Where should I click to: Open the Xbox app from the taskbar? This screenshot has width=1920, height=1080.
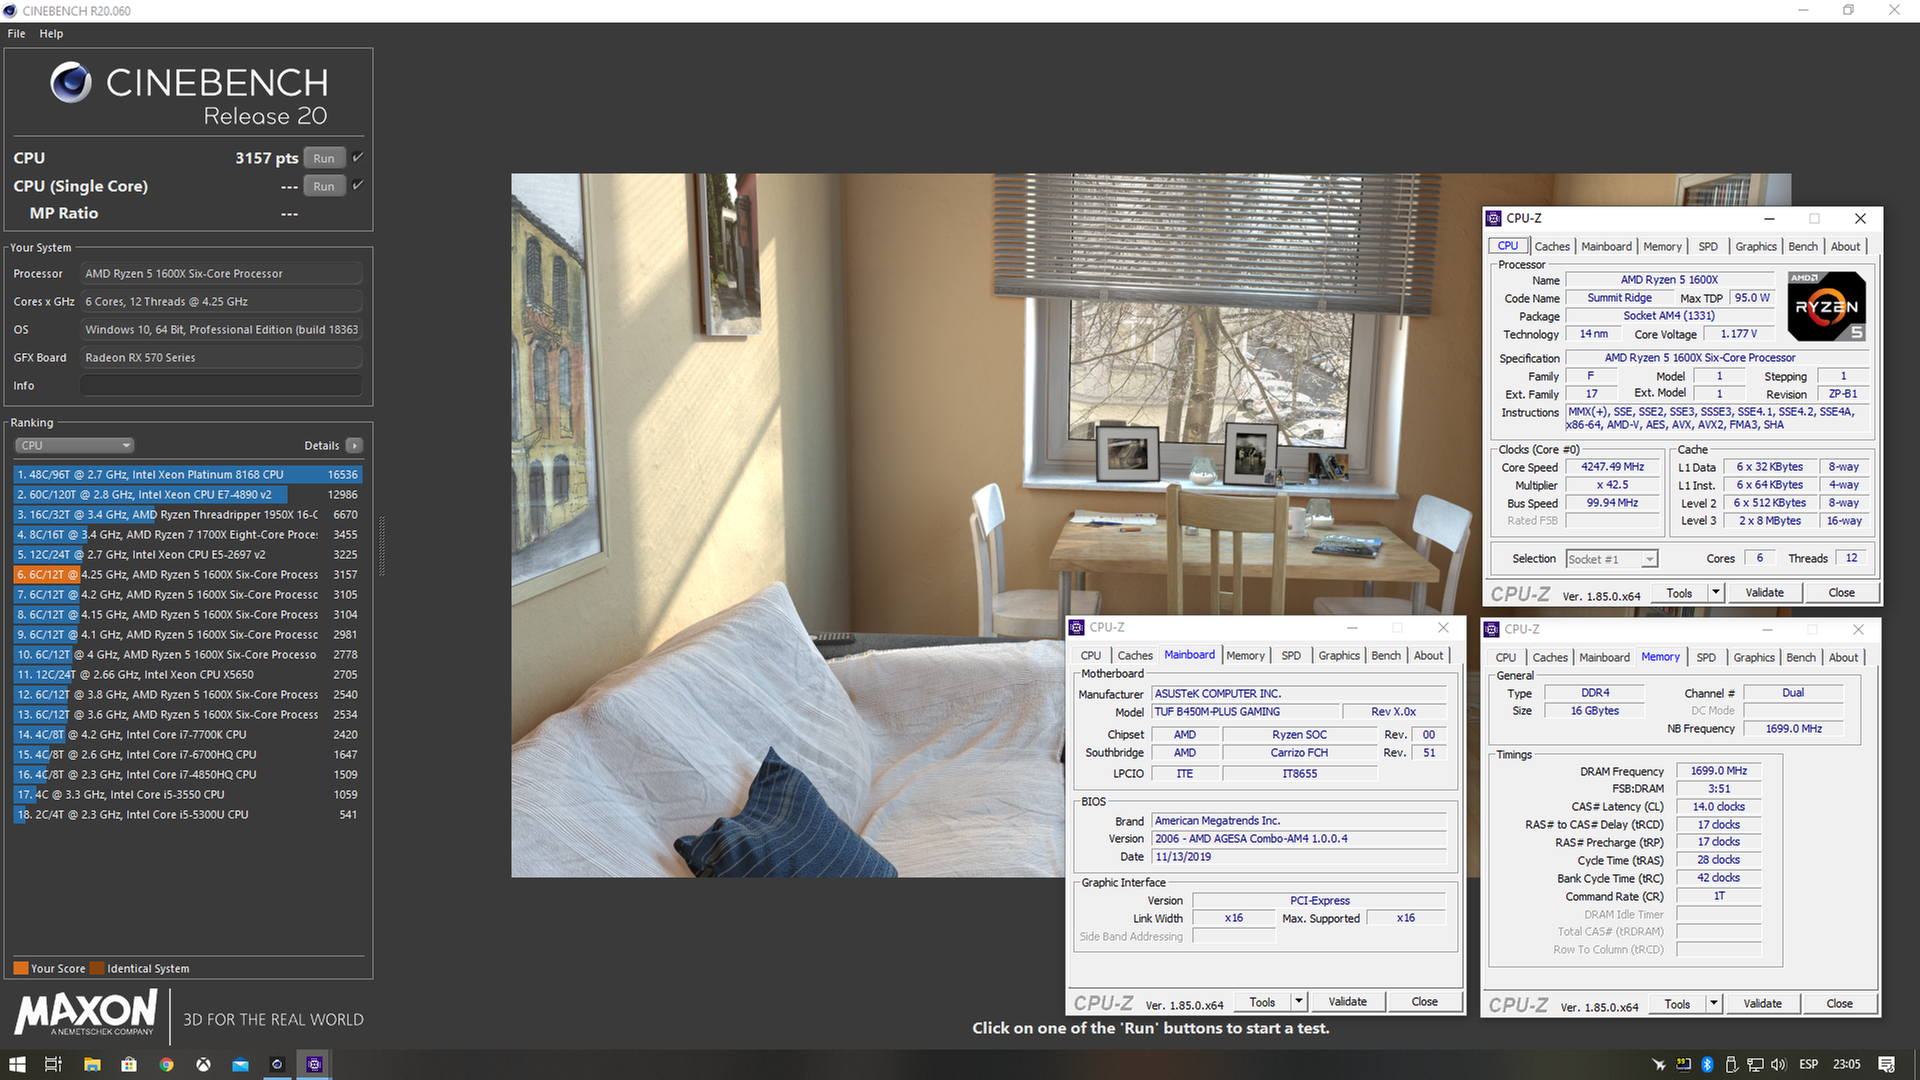tap(203, 1064)
